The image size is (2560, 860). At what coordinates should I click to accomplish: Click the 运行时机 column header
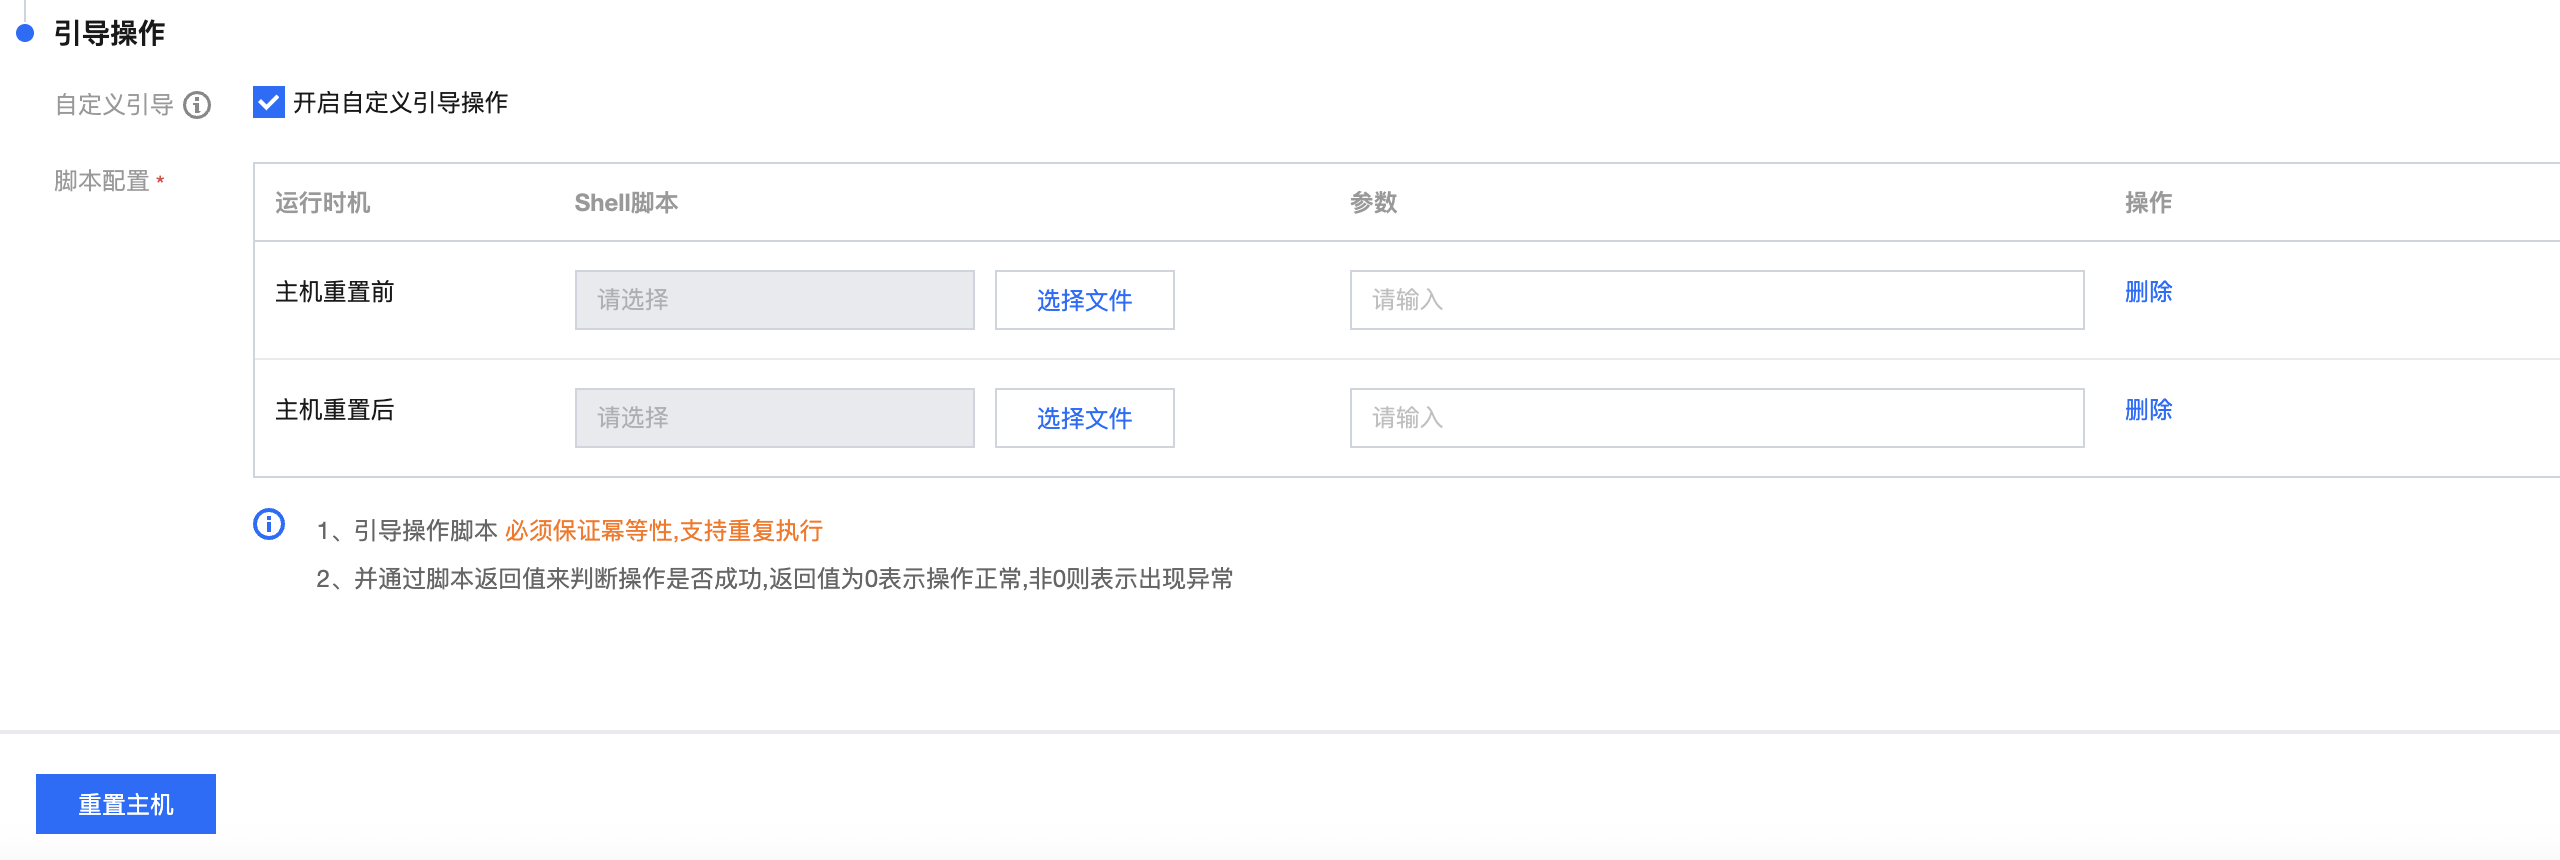(322, 203)
